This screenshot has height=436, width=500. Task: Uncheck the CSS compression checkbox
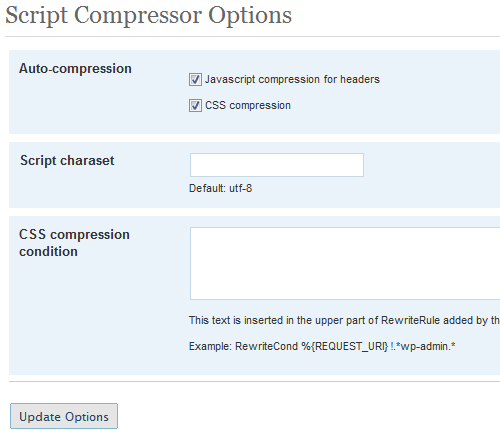[x=195, y=106]
